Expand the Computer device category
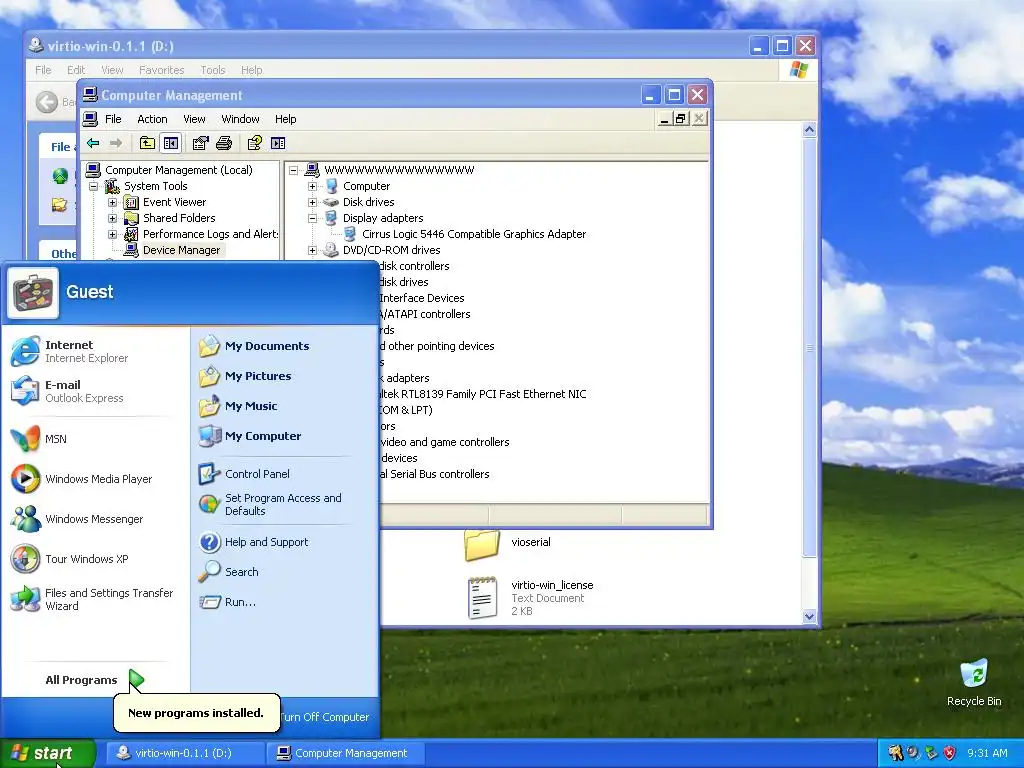 tap(313, 186)
